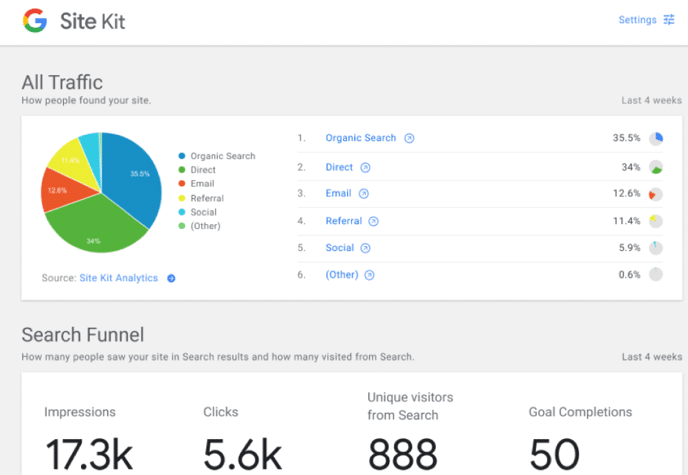This screenshot has width=688, height=475.
Task: Click the Organic Search legend color dot
Action: coord(182,156)
